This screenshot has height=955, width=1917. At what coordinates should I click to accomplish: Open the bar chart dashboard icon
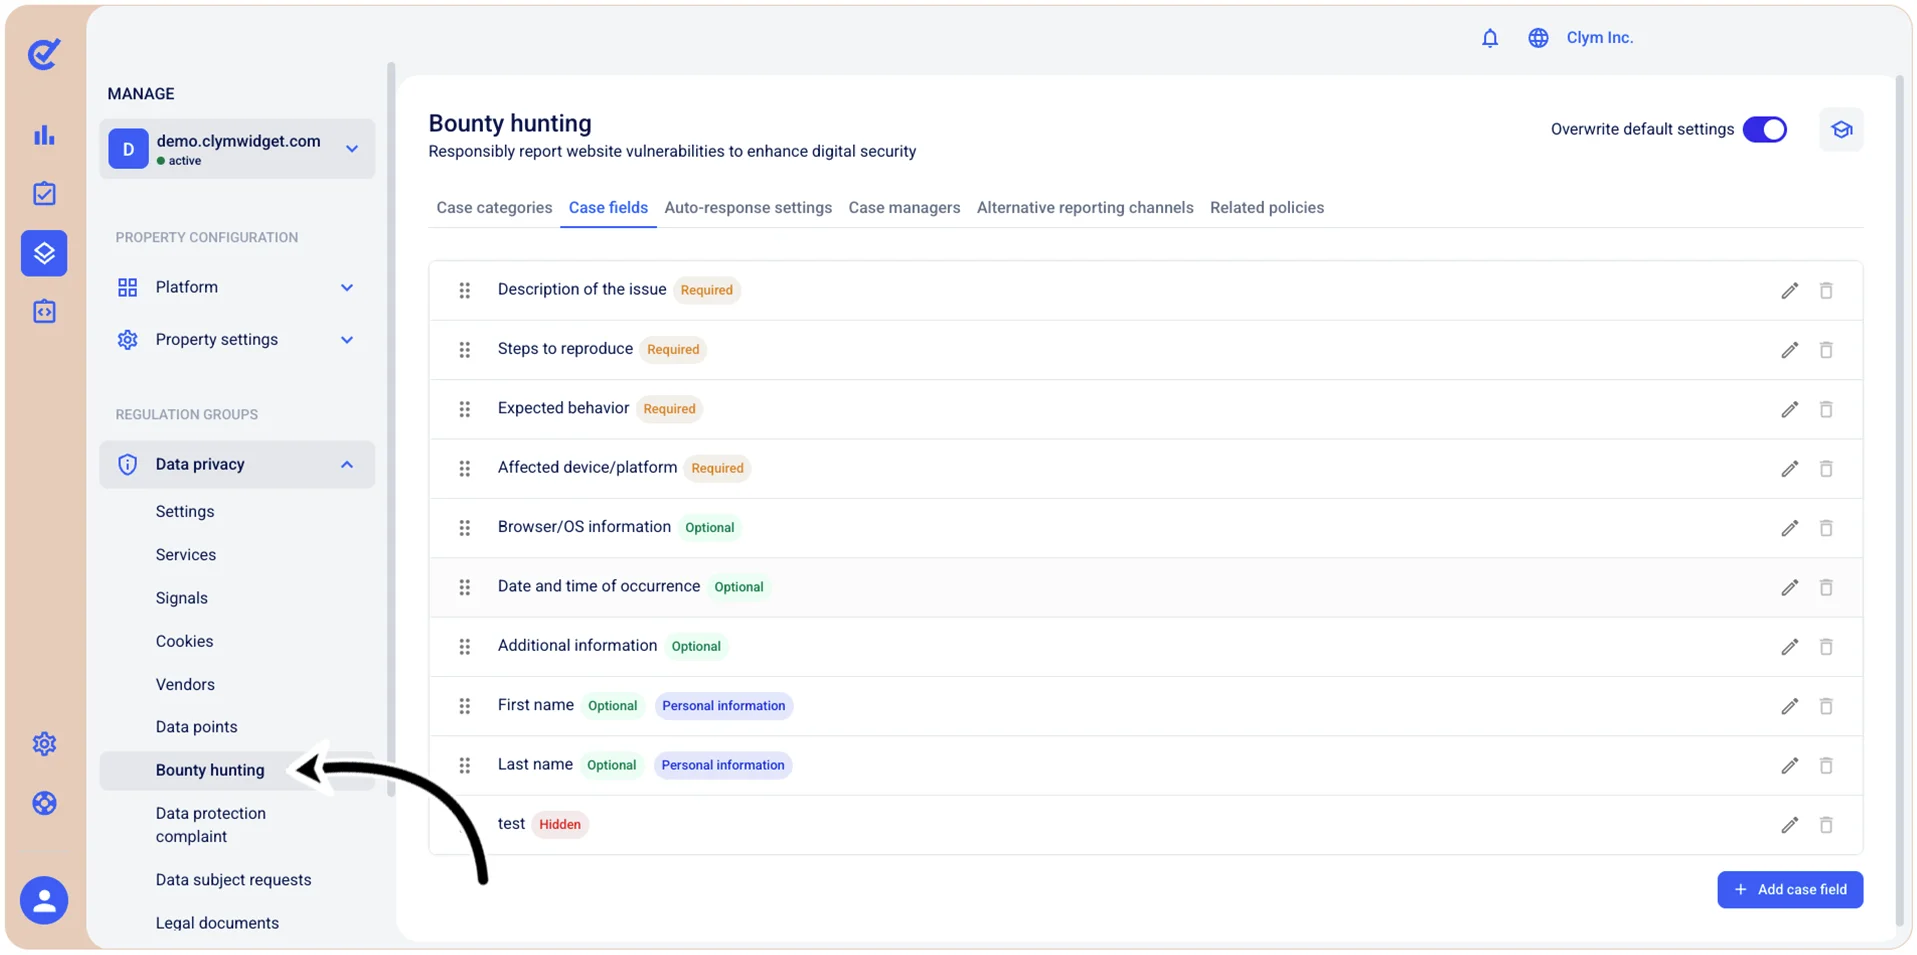tap(44, 135)
